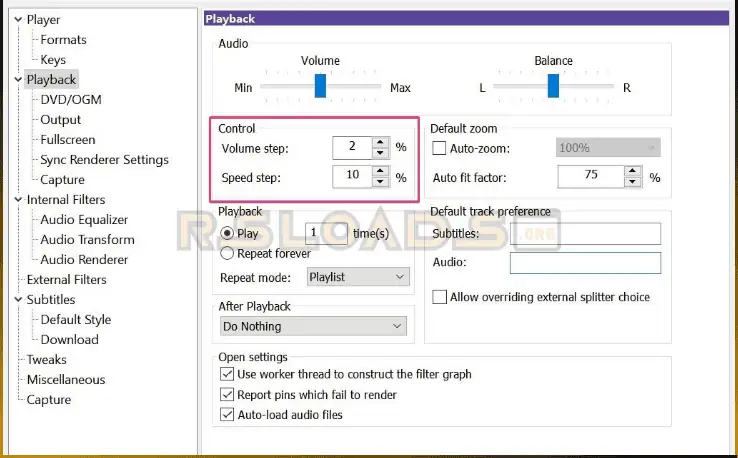
Task: Collapse the Internal Filters tree node
Action: [17, 200]
